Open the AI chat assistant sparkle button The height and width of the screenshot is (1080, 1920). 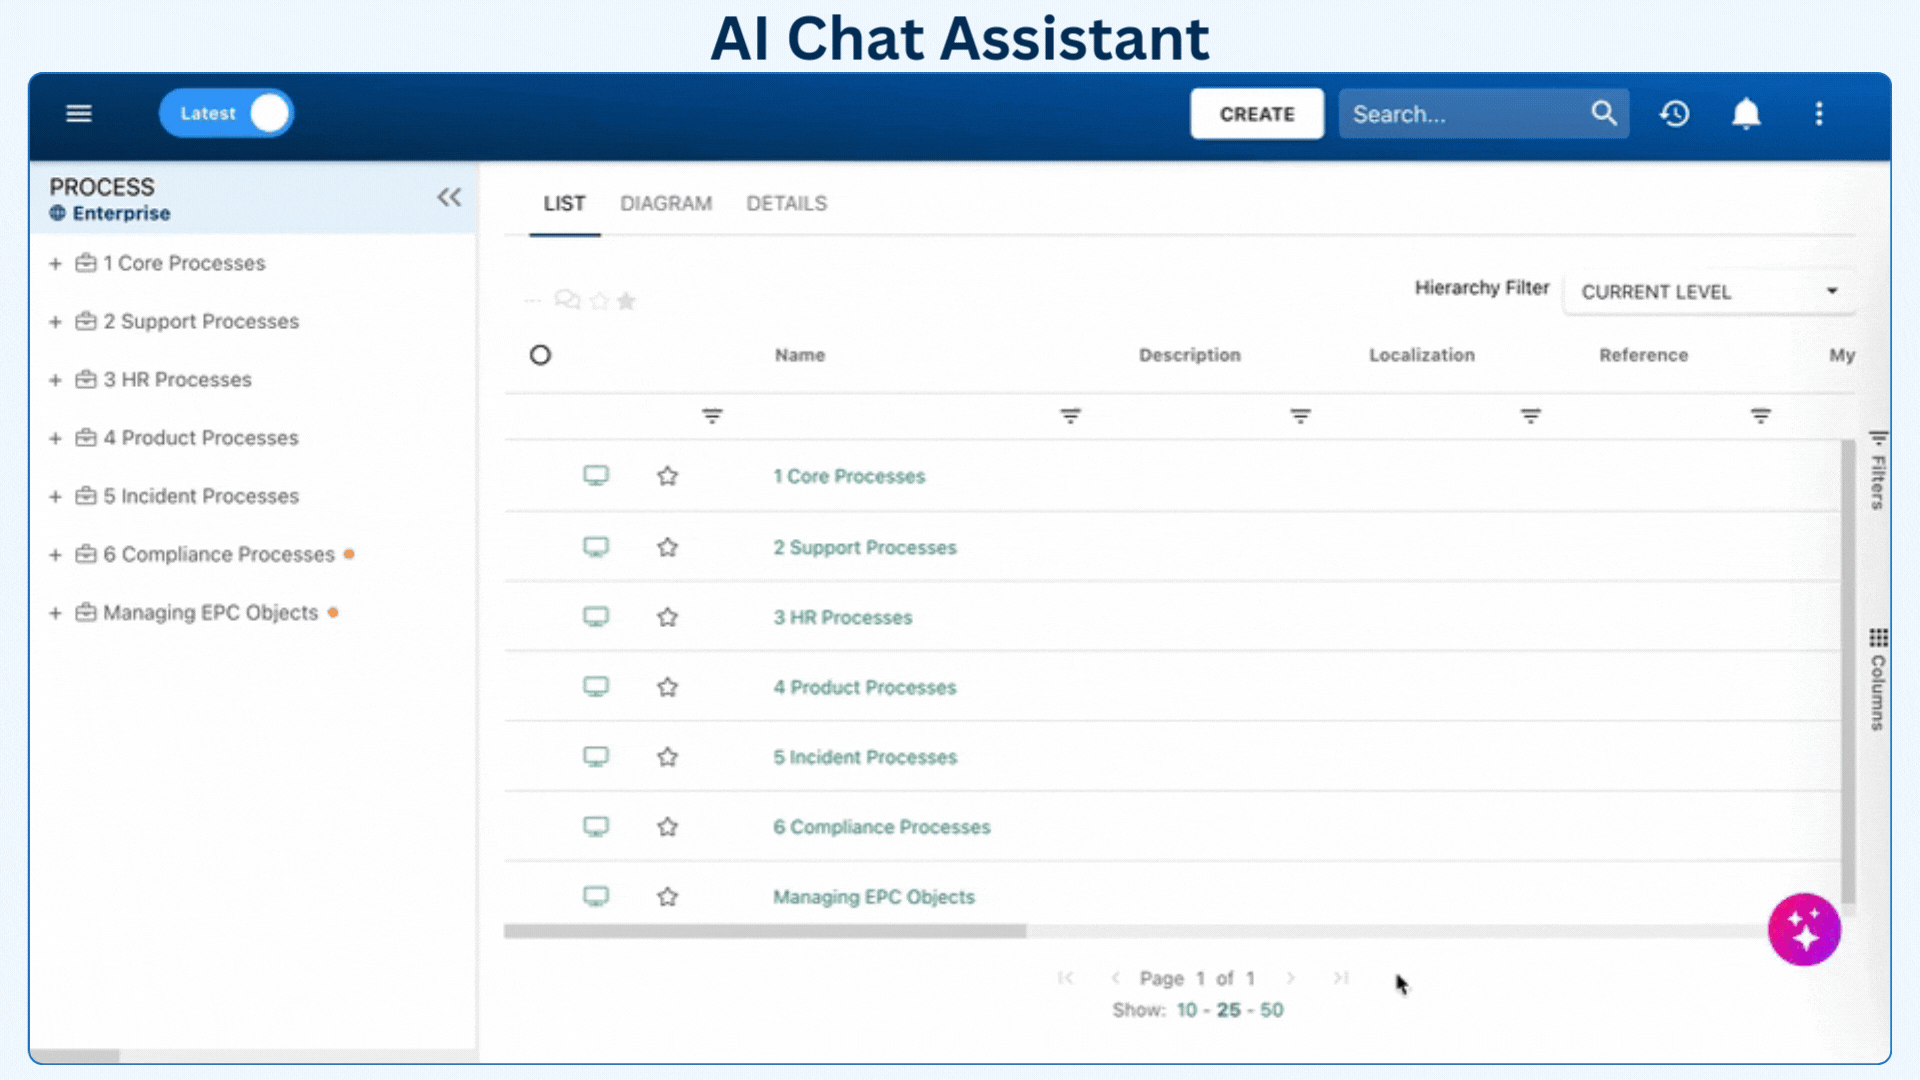pyautogui.click(x=1804, y=929)
